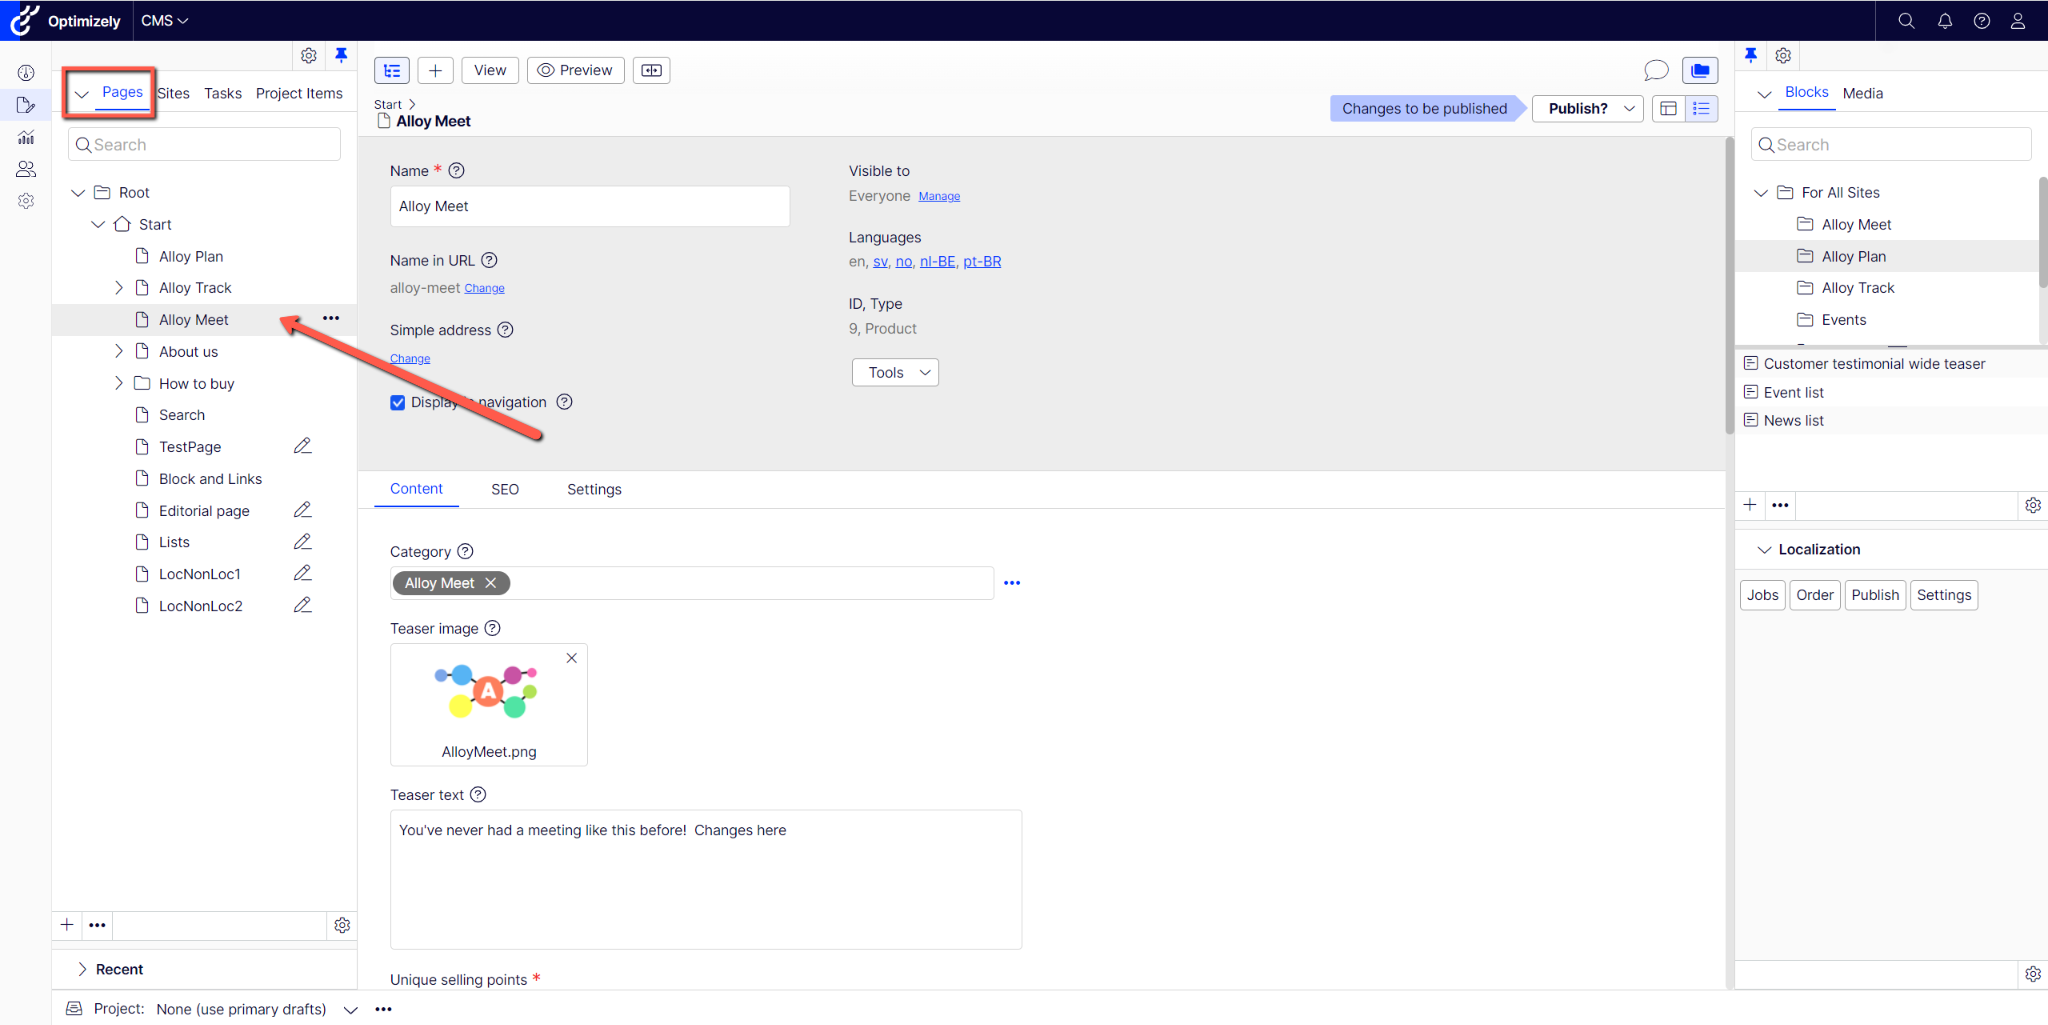Open the settings gear in left sidebar
The width and height of the screenshot is (2048, 1025).
point(26,201)
